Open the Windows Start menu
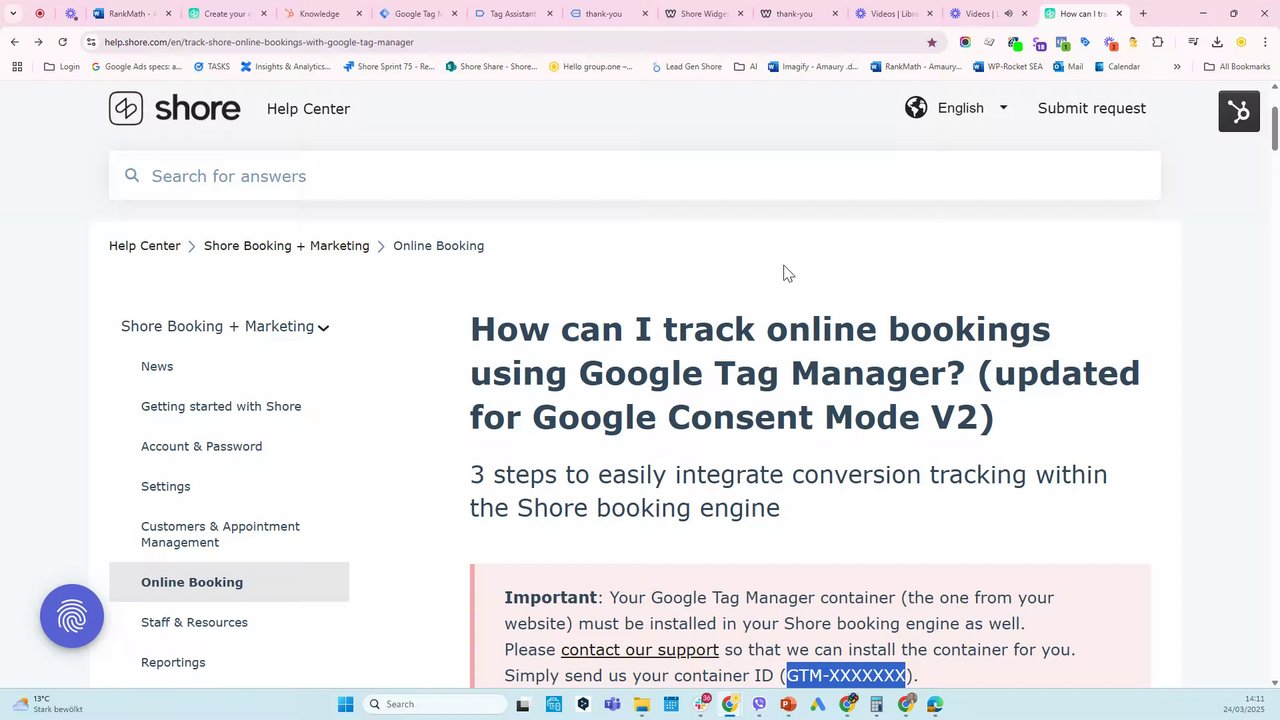The width and height of the screenshot is (1280, 720). click(x=345, y=704)
